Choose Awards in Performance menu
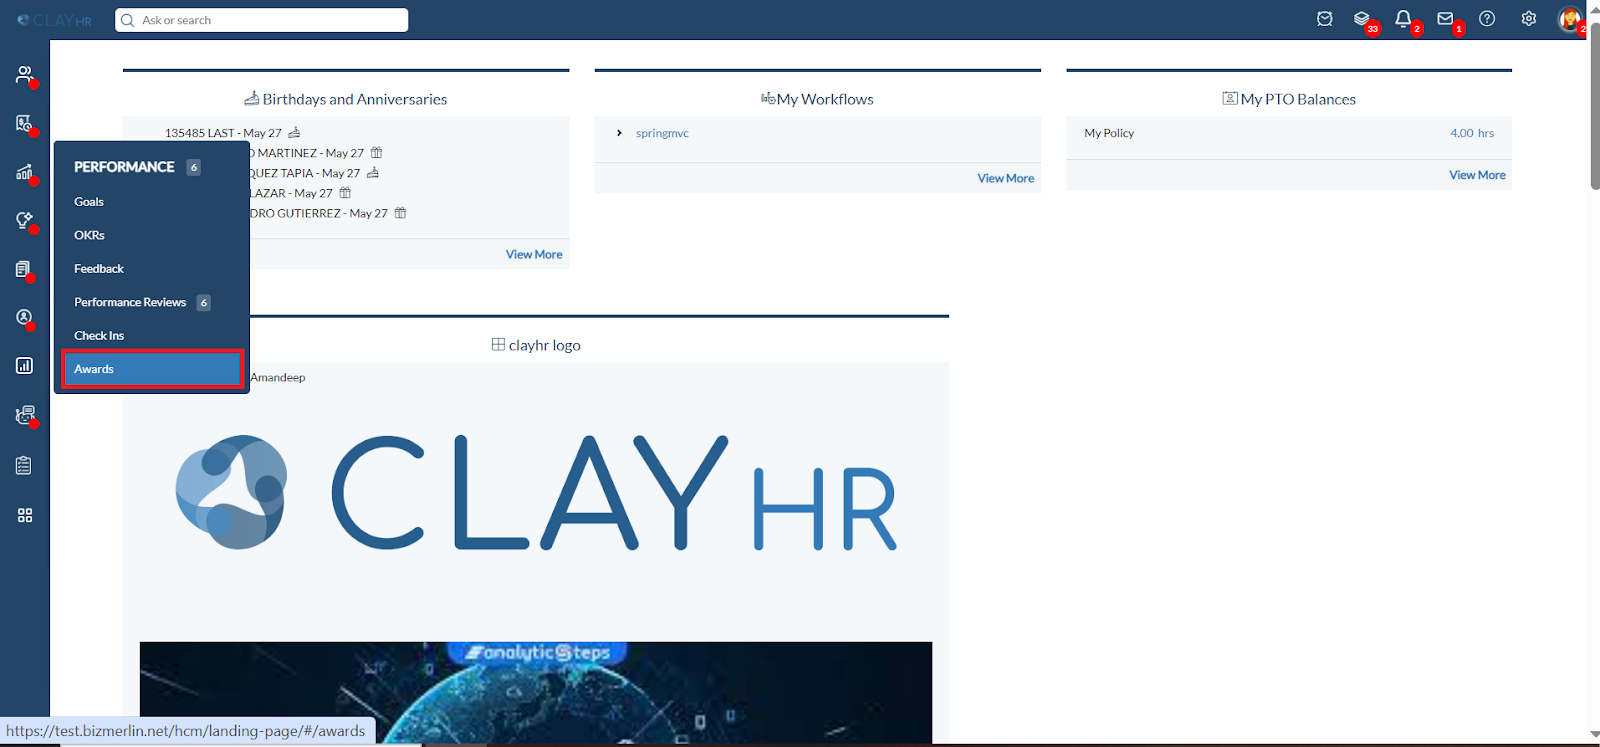Screen dimensions: 1600x747 tap(152, 369)
